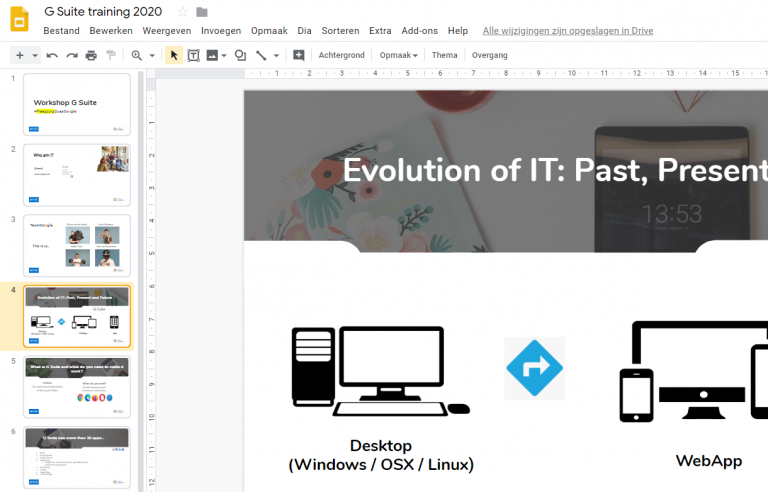Add a comment with toolbar icon
768x492 pixels.
tap(298, 55)
